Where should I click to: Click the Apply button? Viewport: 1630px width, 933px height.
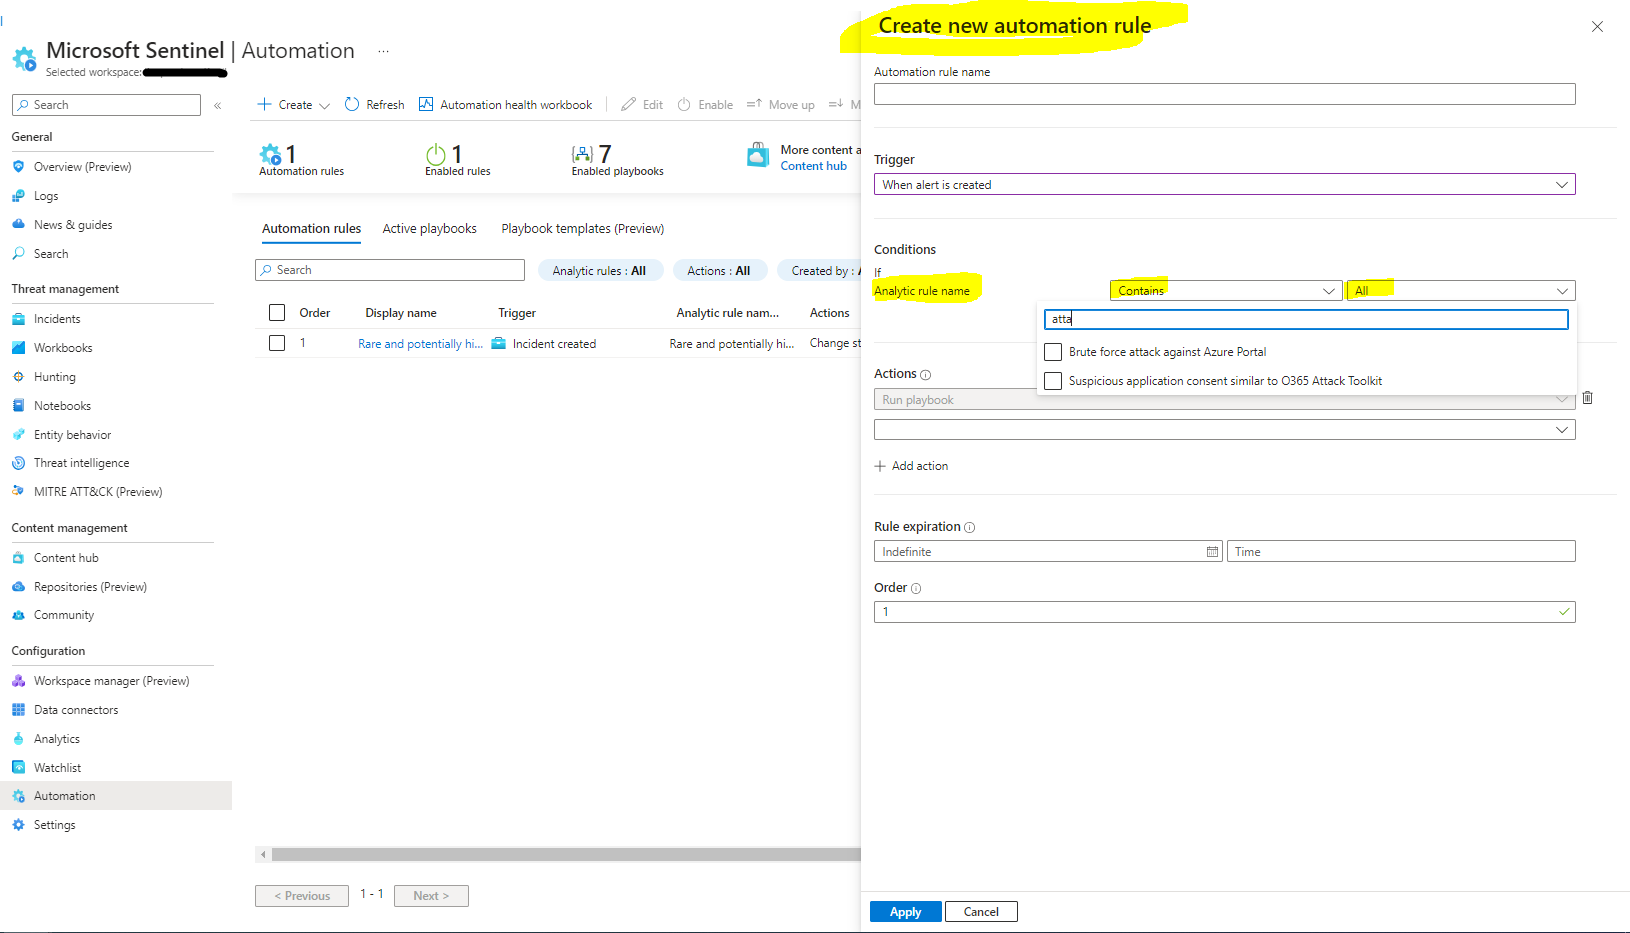click(904, 911)
